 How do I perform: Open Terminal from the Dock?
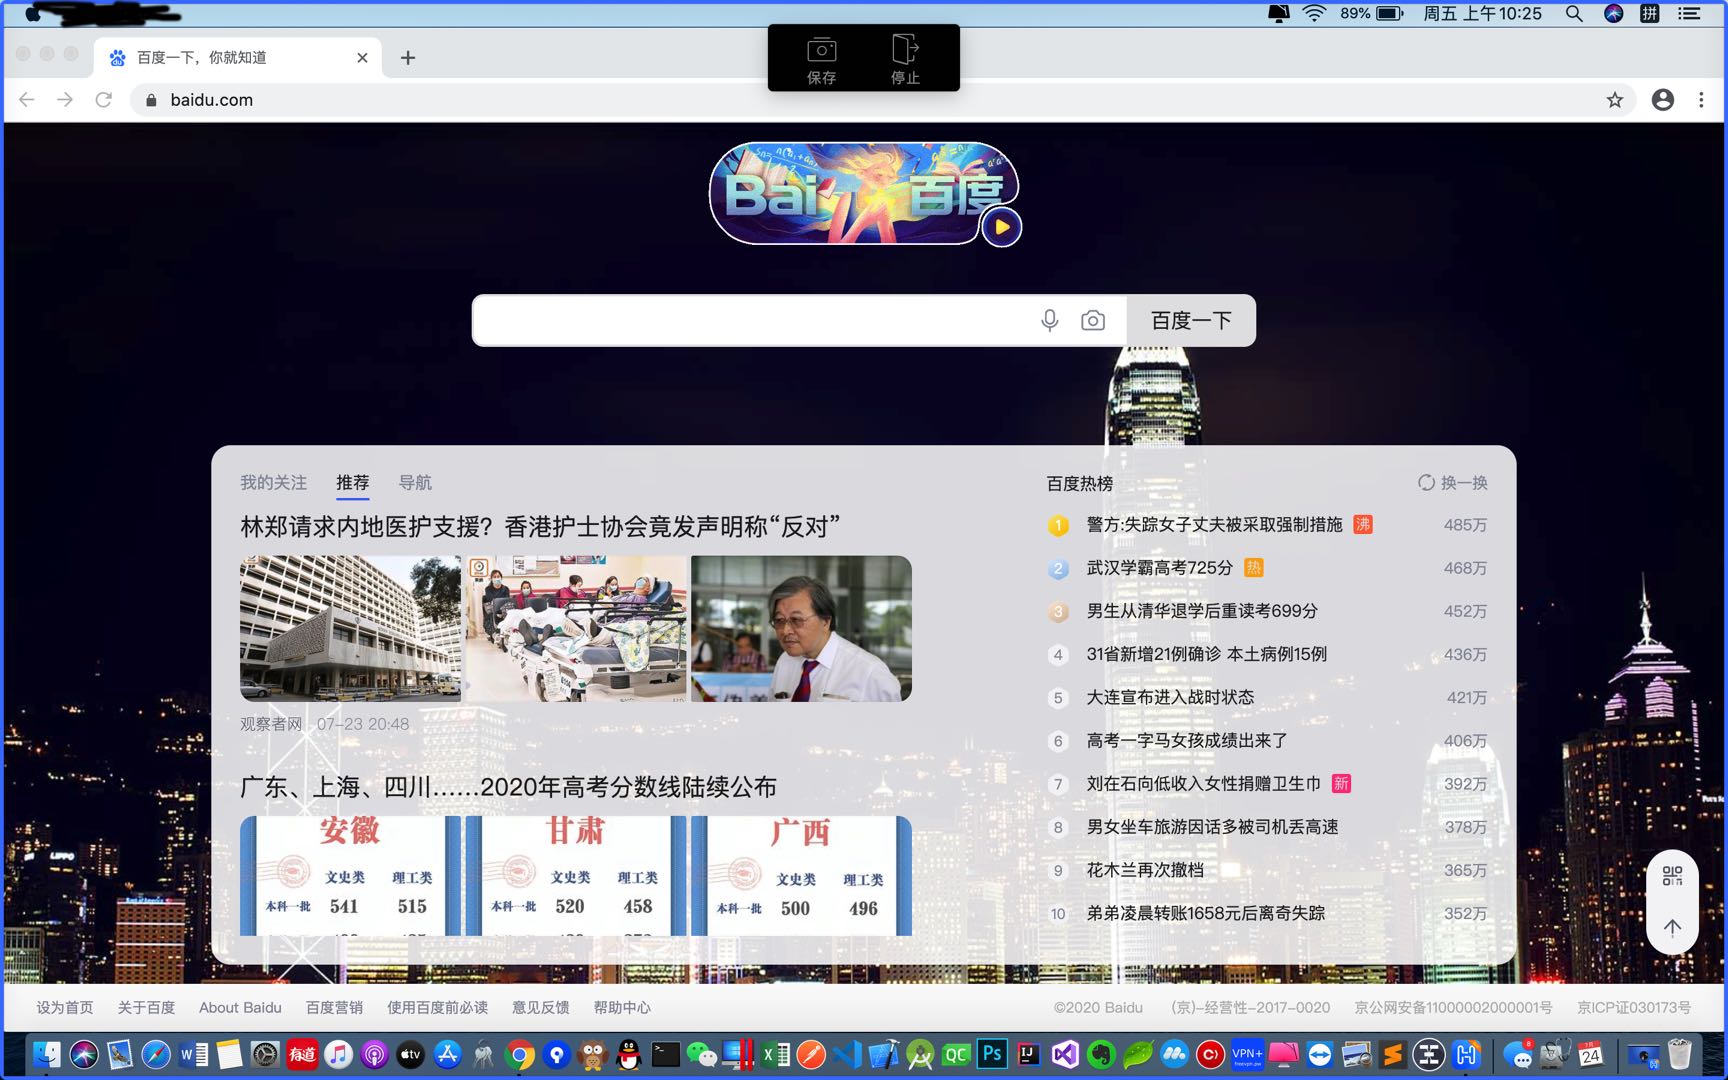coord(665,1054)
